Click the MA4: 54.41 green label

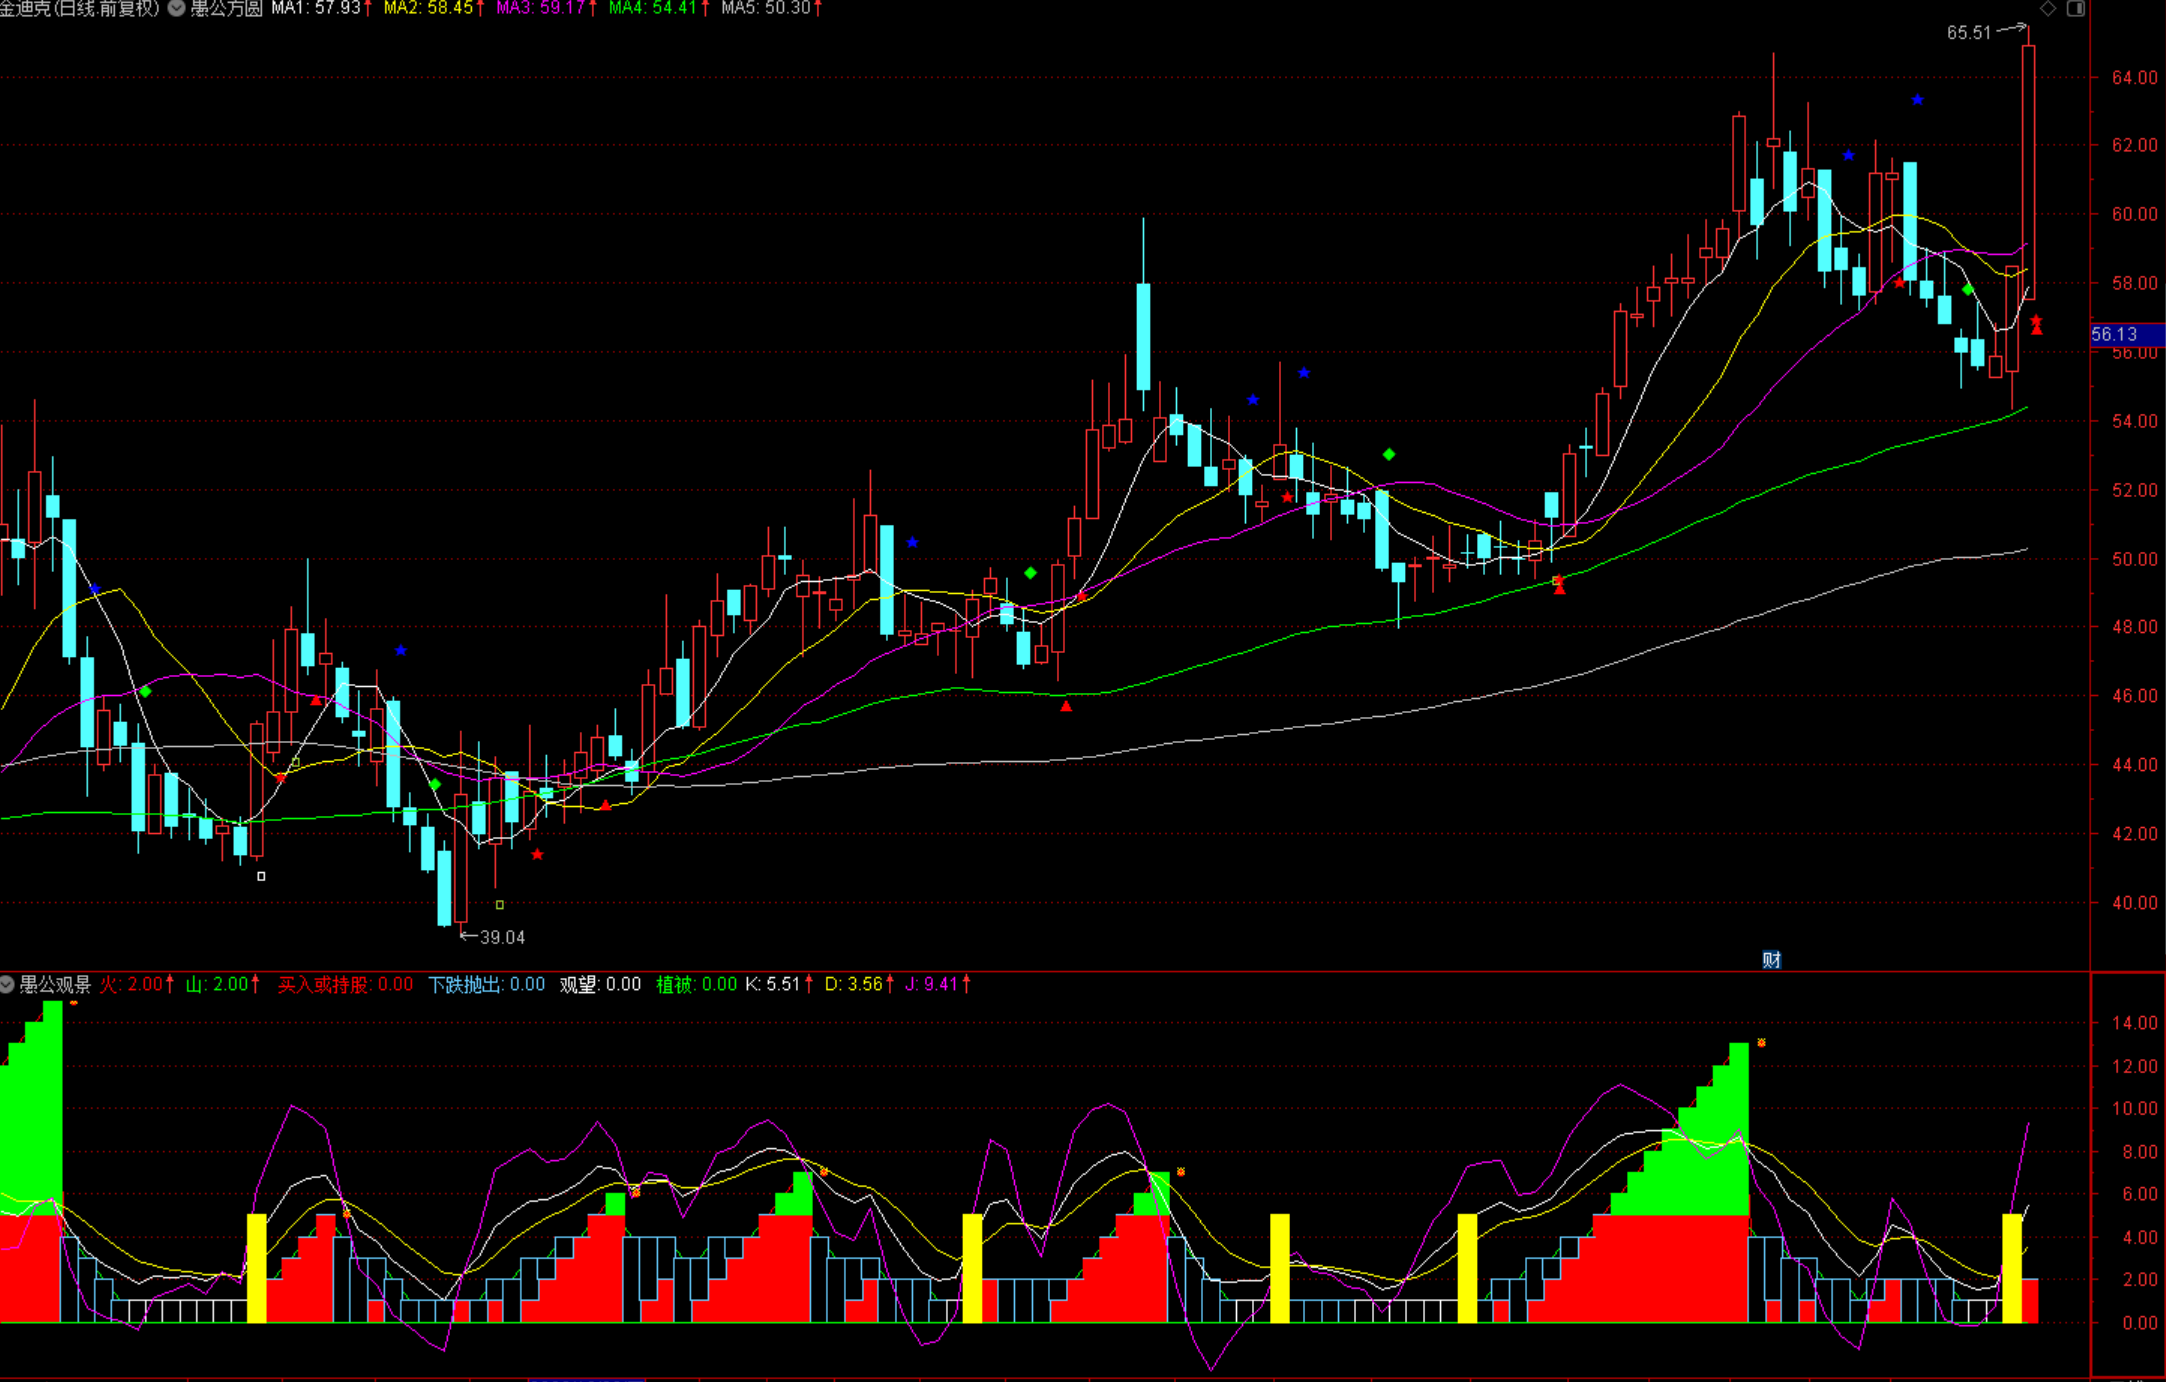pos(653,8)
